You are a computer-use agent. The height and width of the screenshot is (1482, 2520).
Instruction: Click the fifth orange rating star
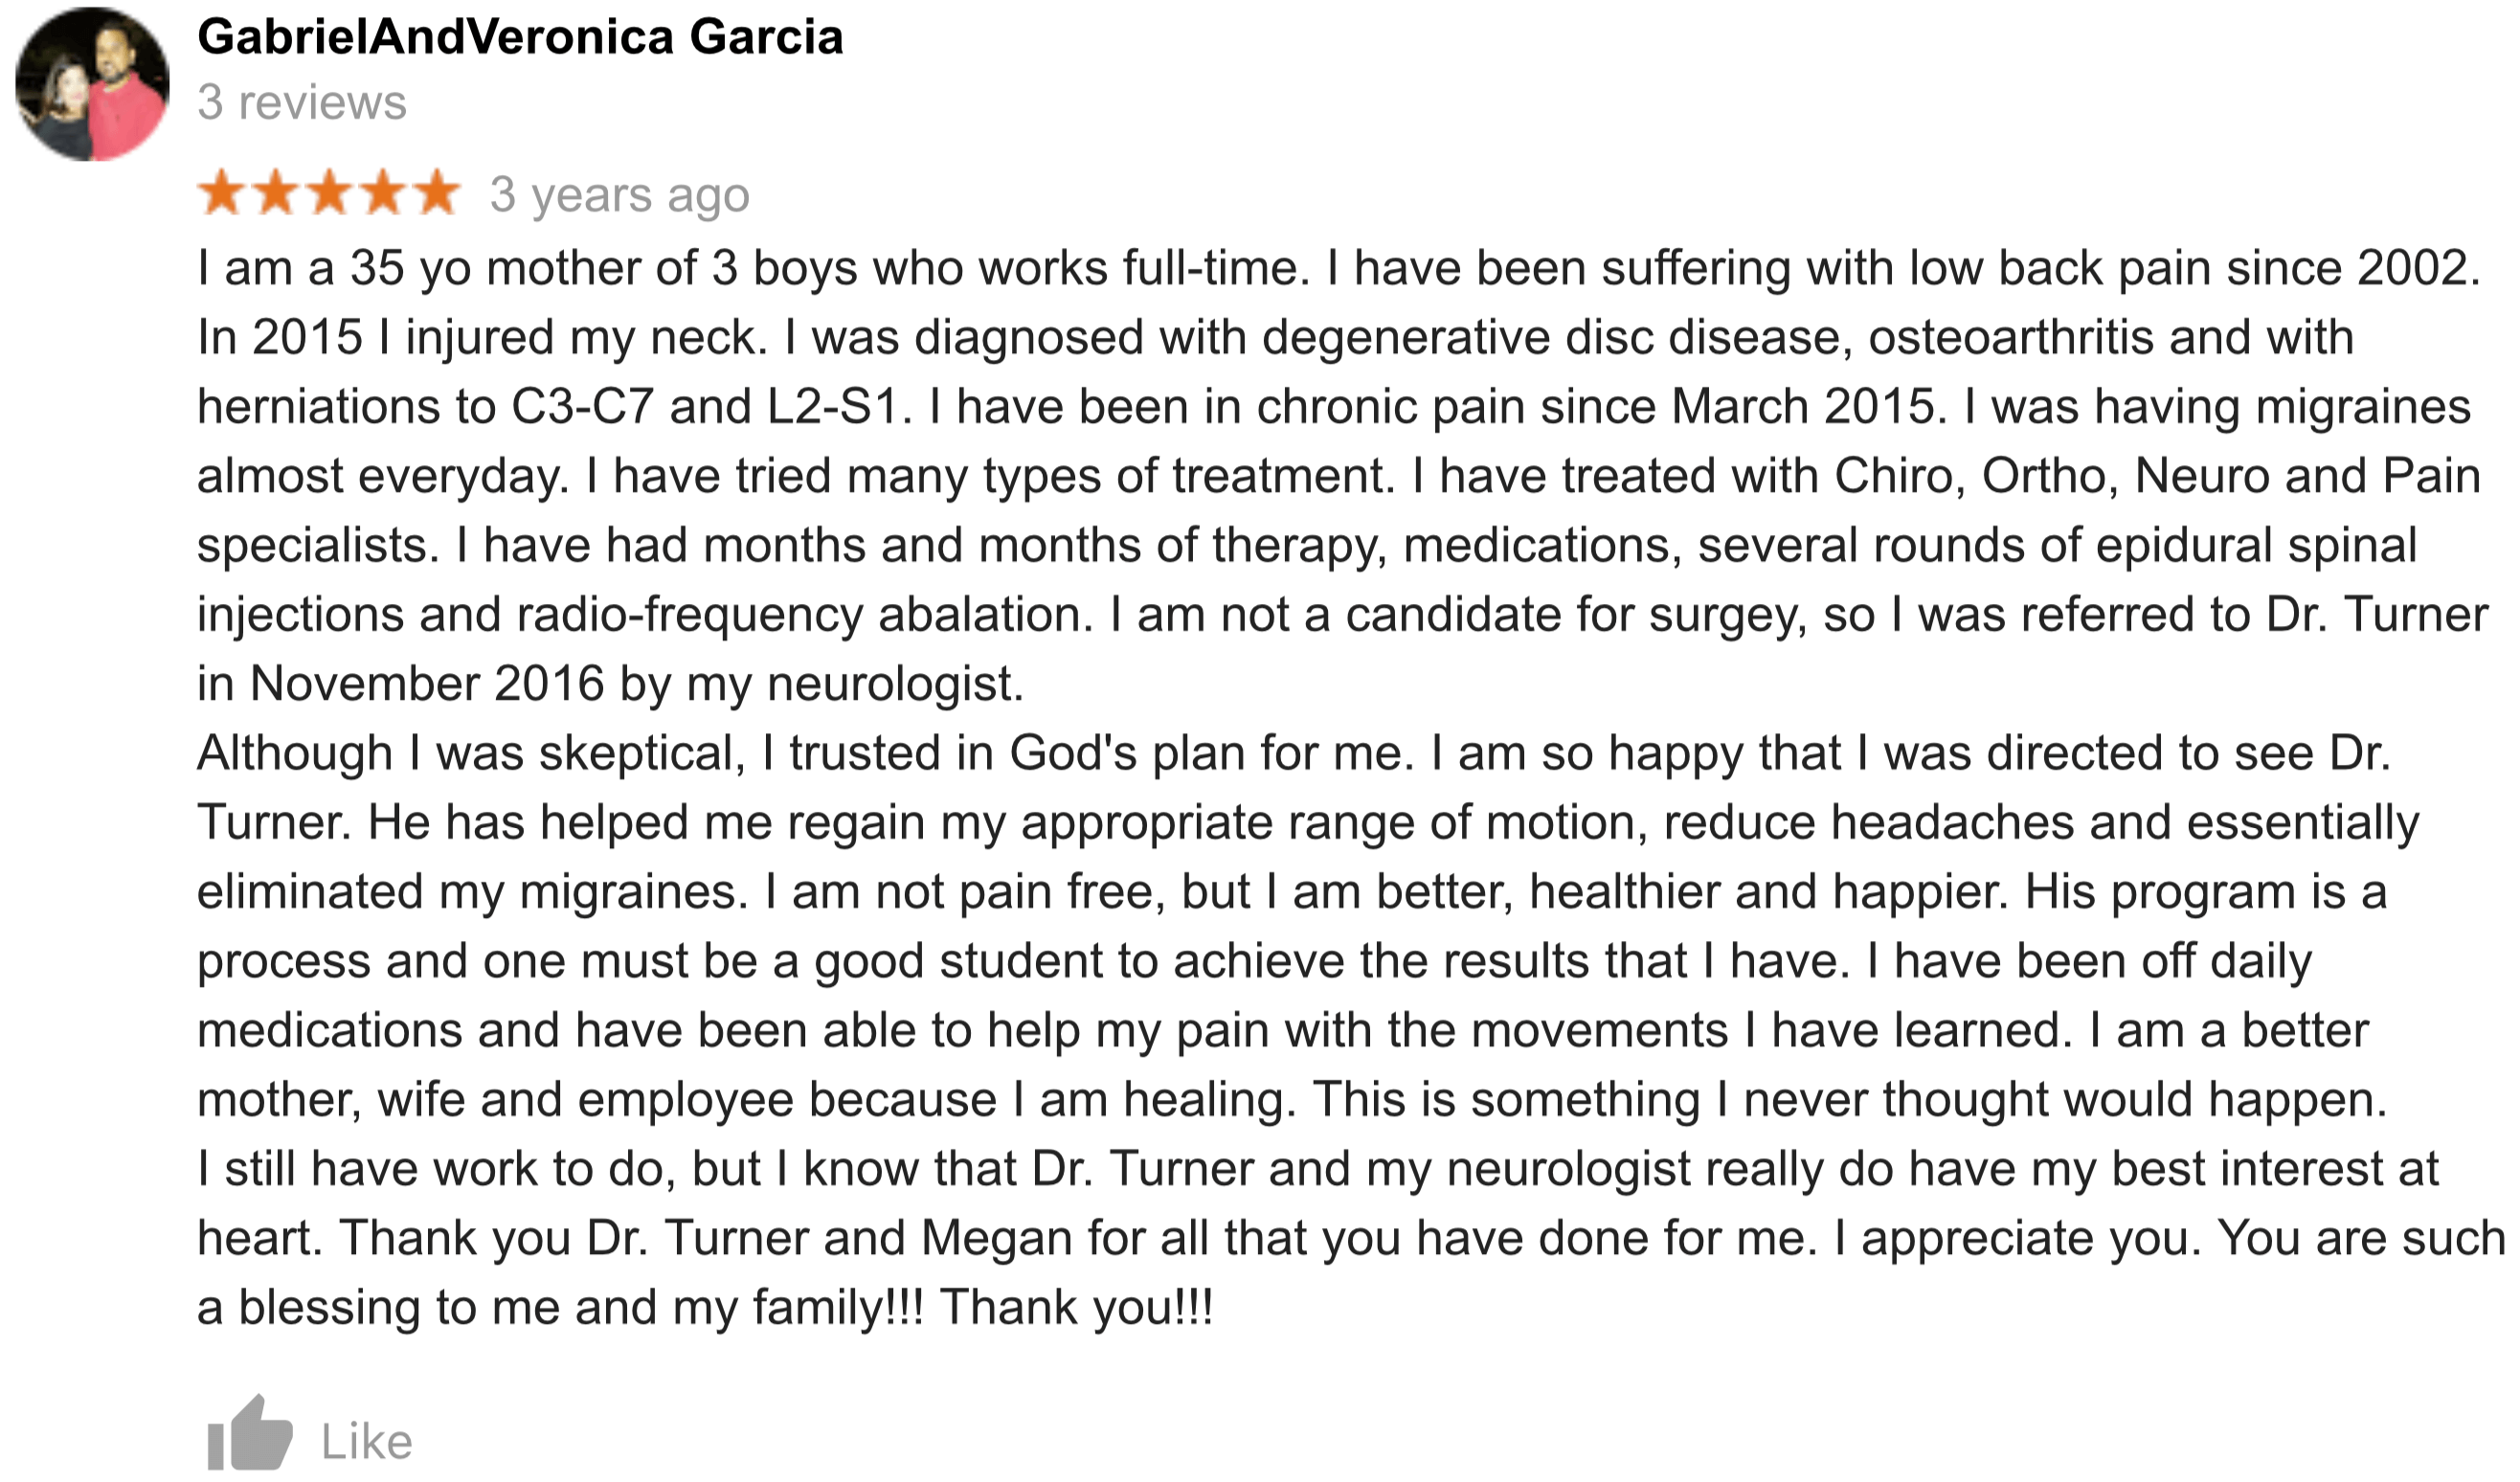coord(437,193)
